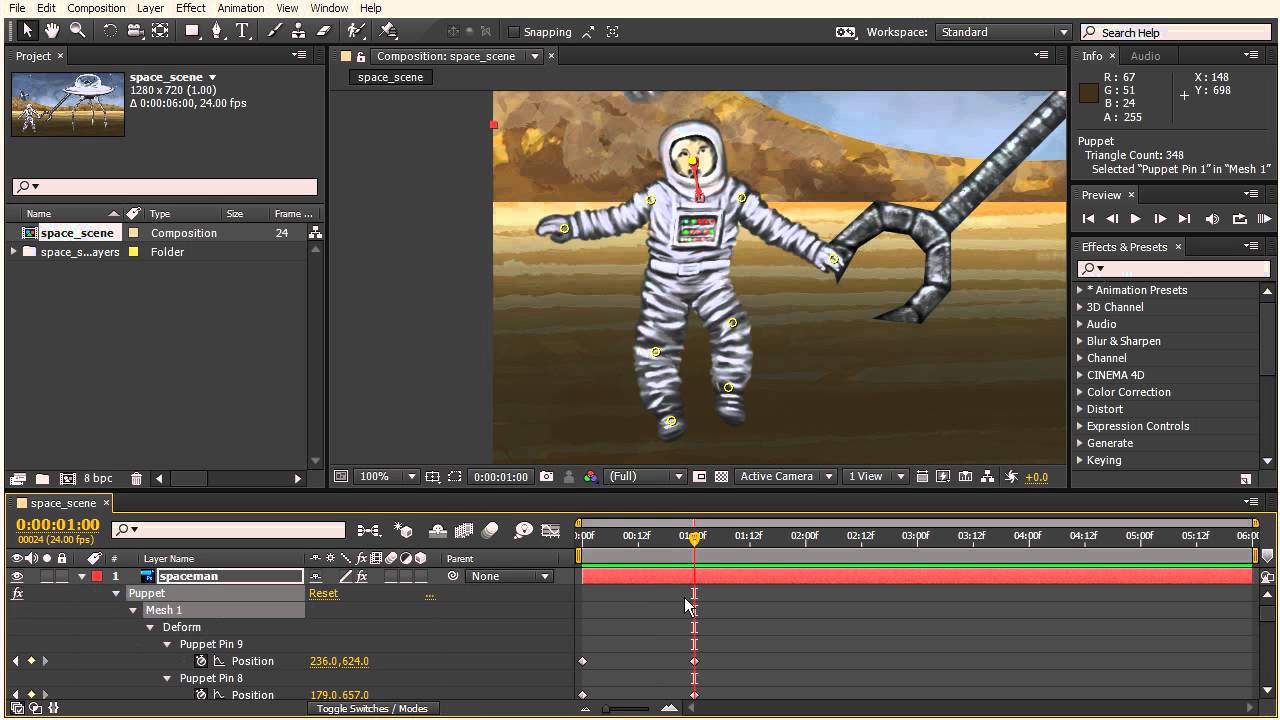Select the Puppet Pin tool
1280x720 pixels.
tap(389, 31)
